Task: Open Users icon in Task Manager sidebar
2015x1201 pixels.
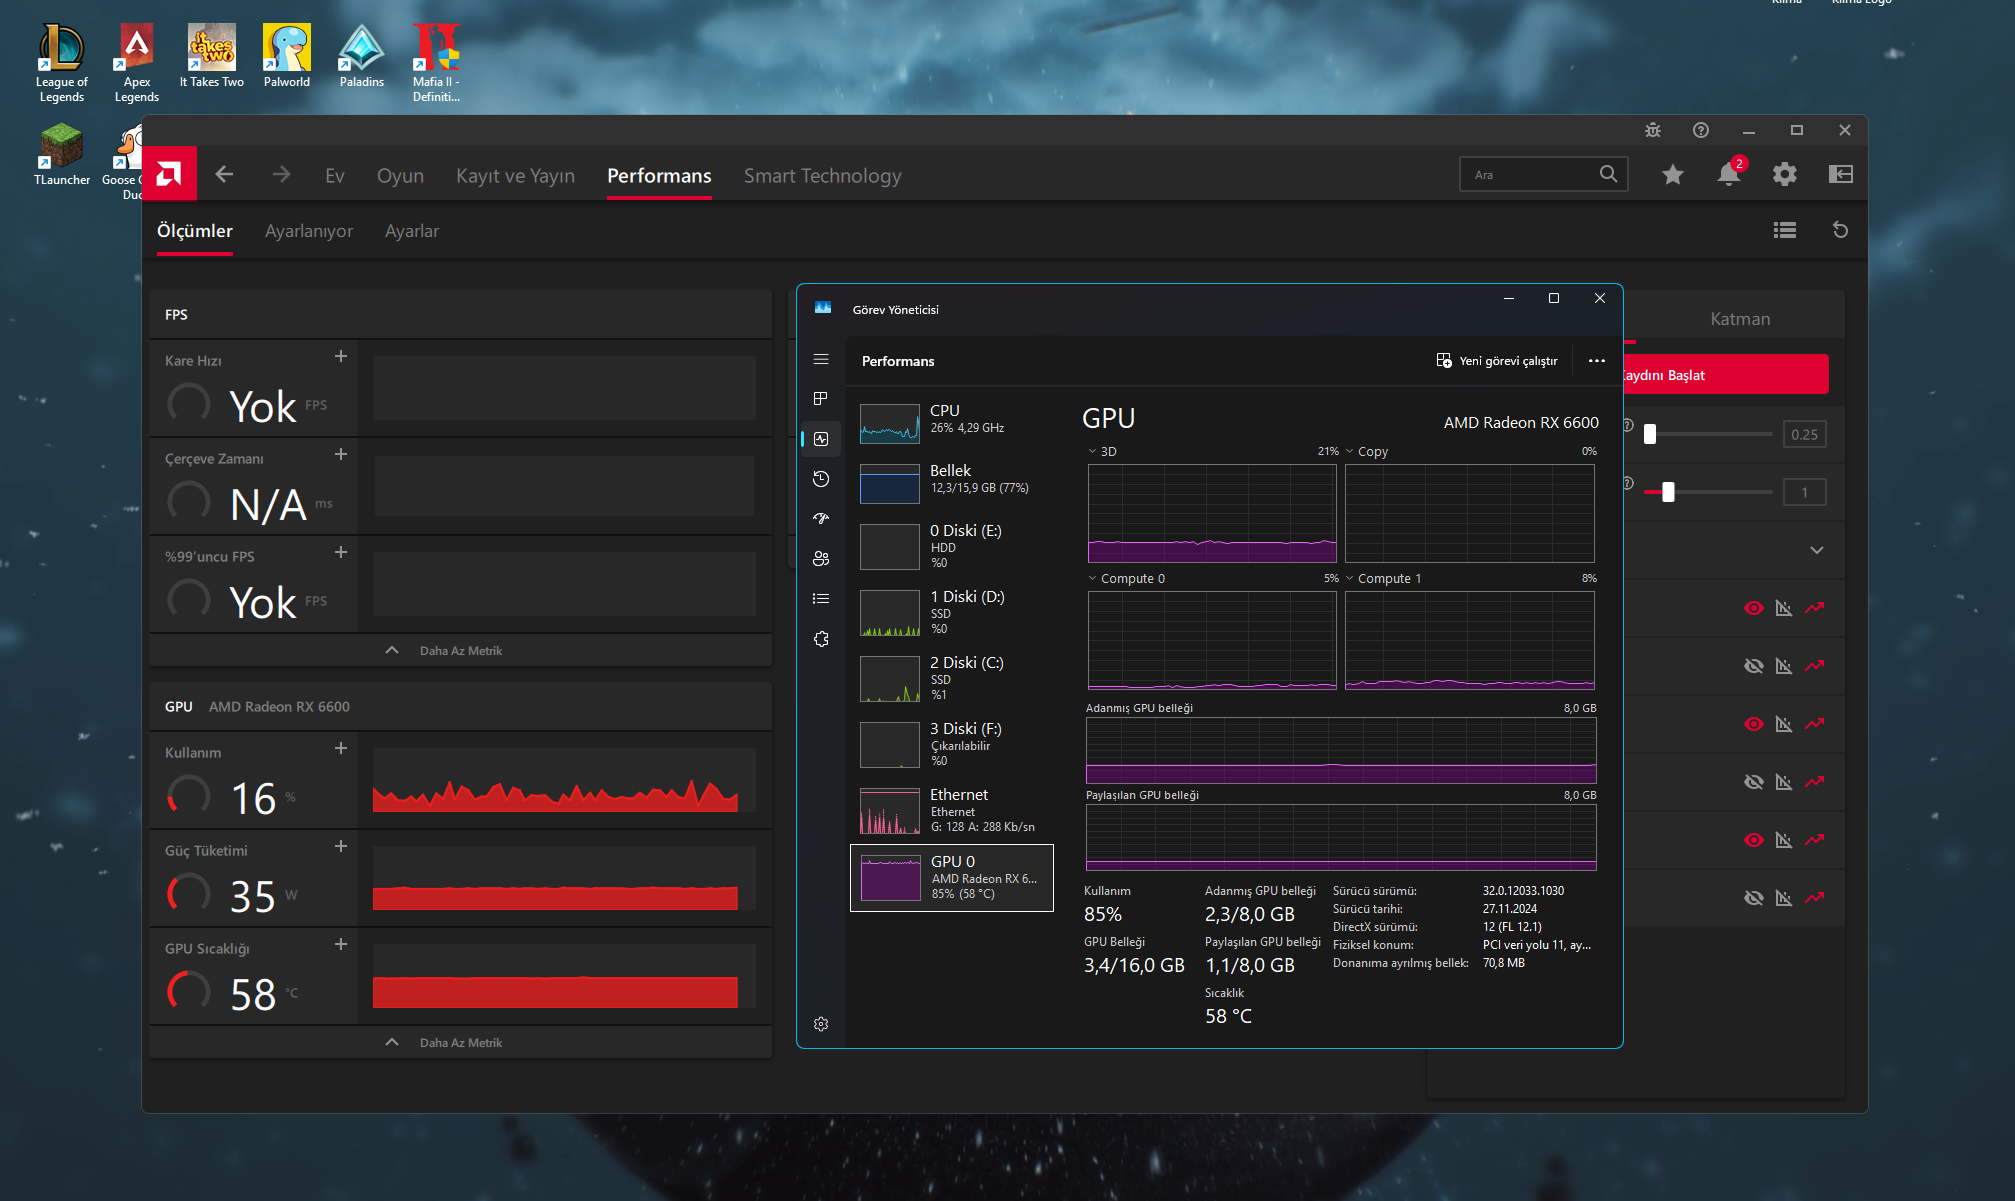Action: coord(821,559)
